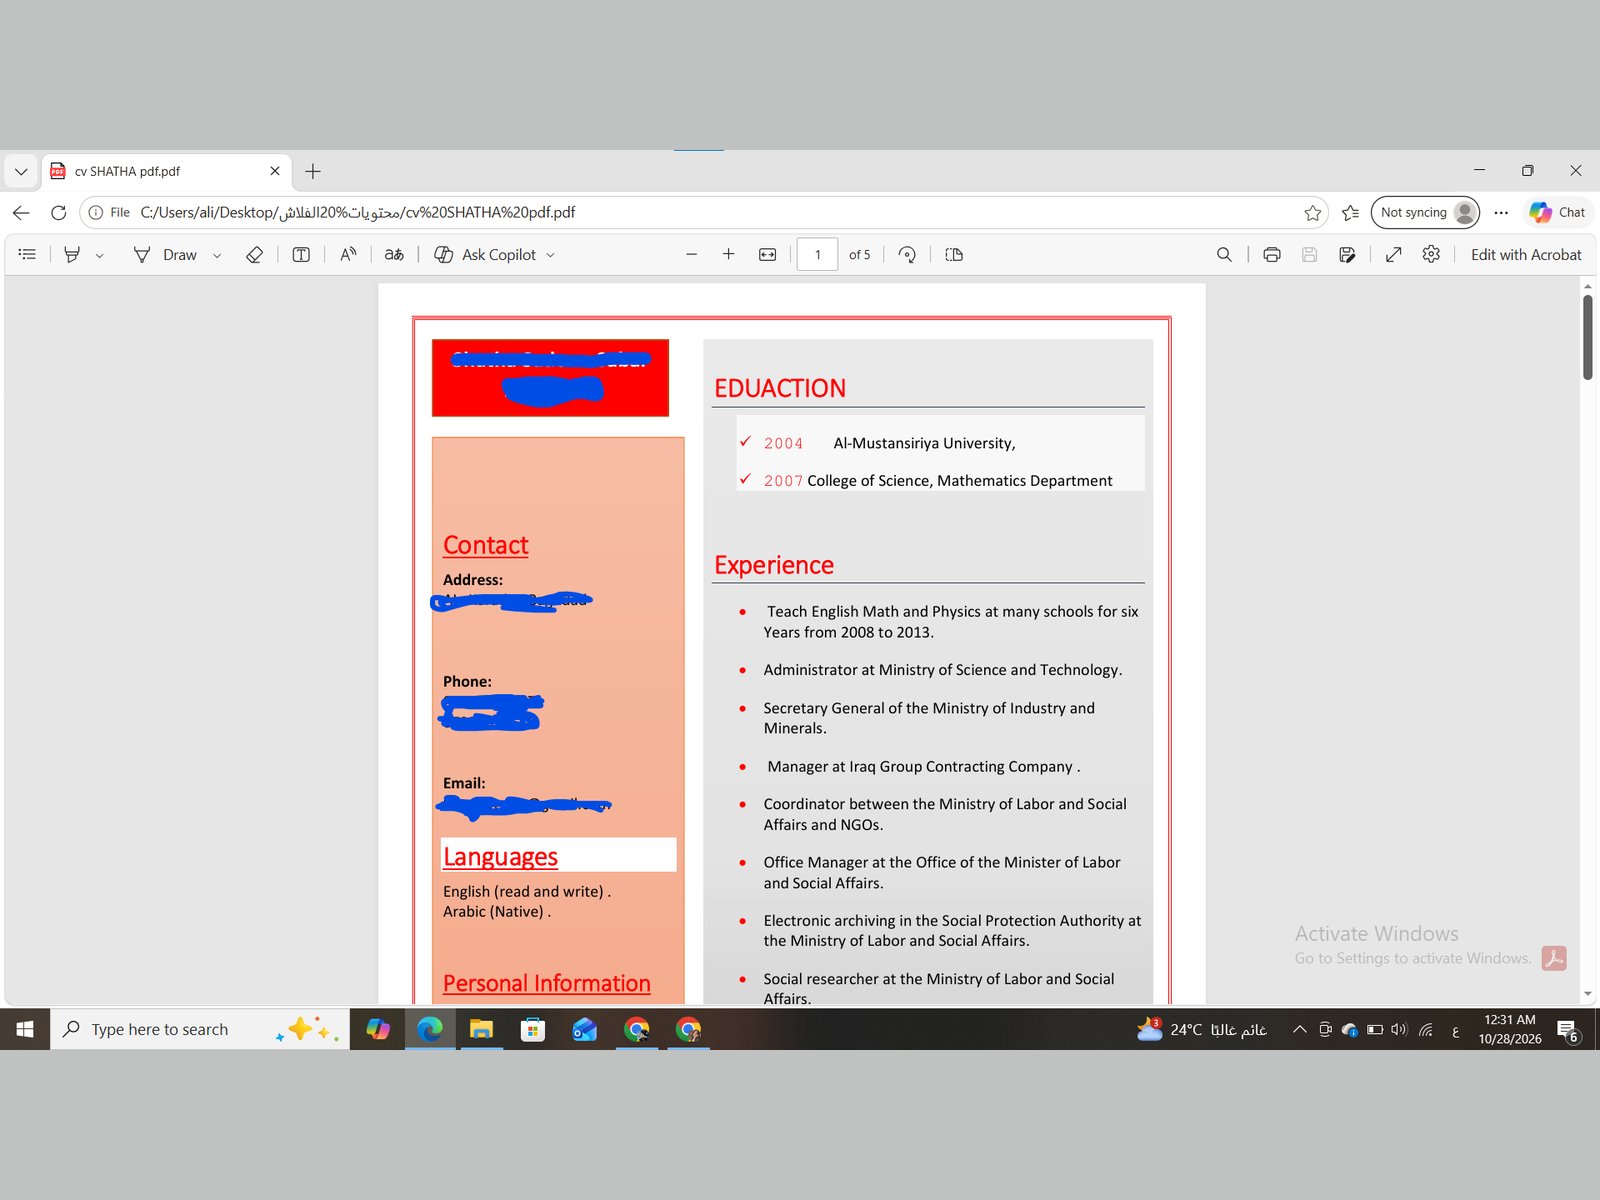Viewport: 1600px width, 1200px height.
Task: Open File Explorer from the taskbar
Action: pos(481,1029)
